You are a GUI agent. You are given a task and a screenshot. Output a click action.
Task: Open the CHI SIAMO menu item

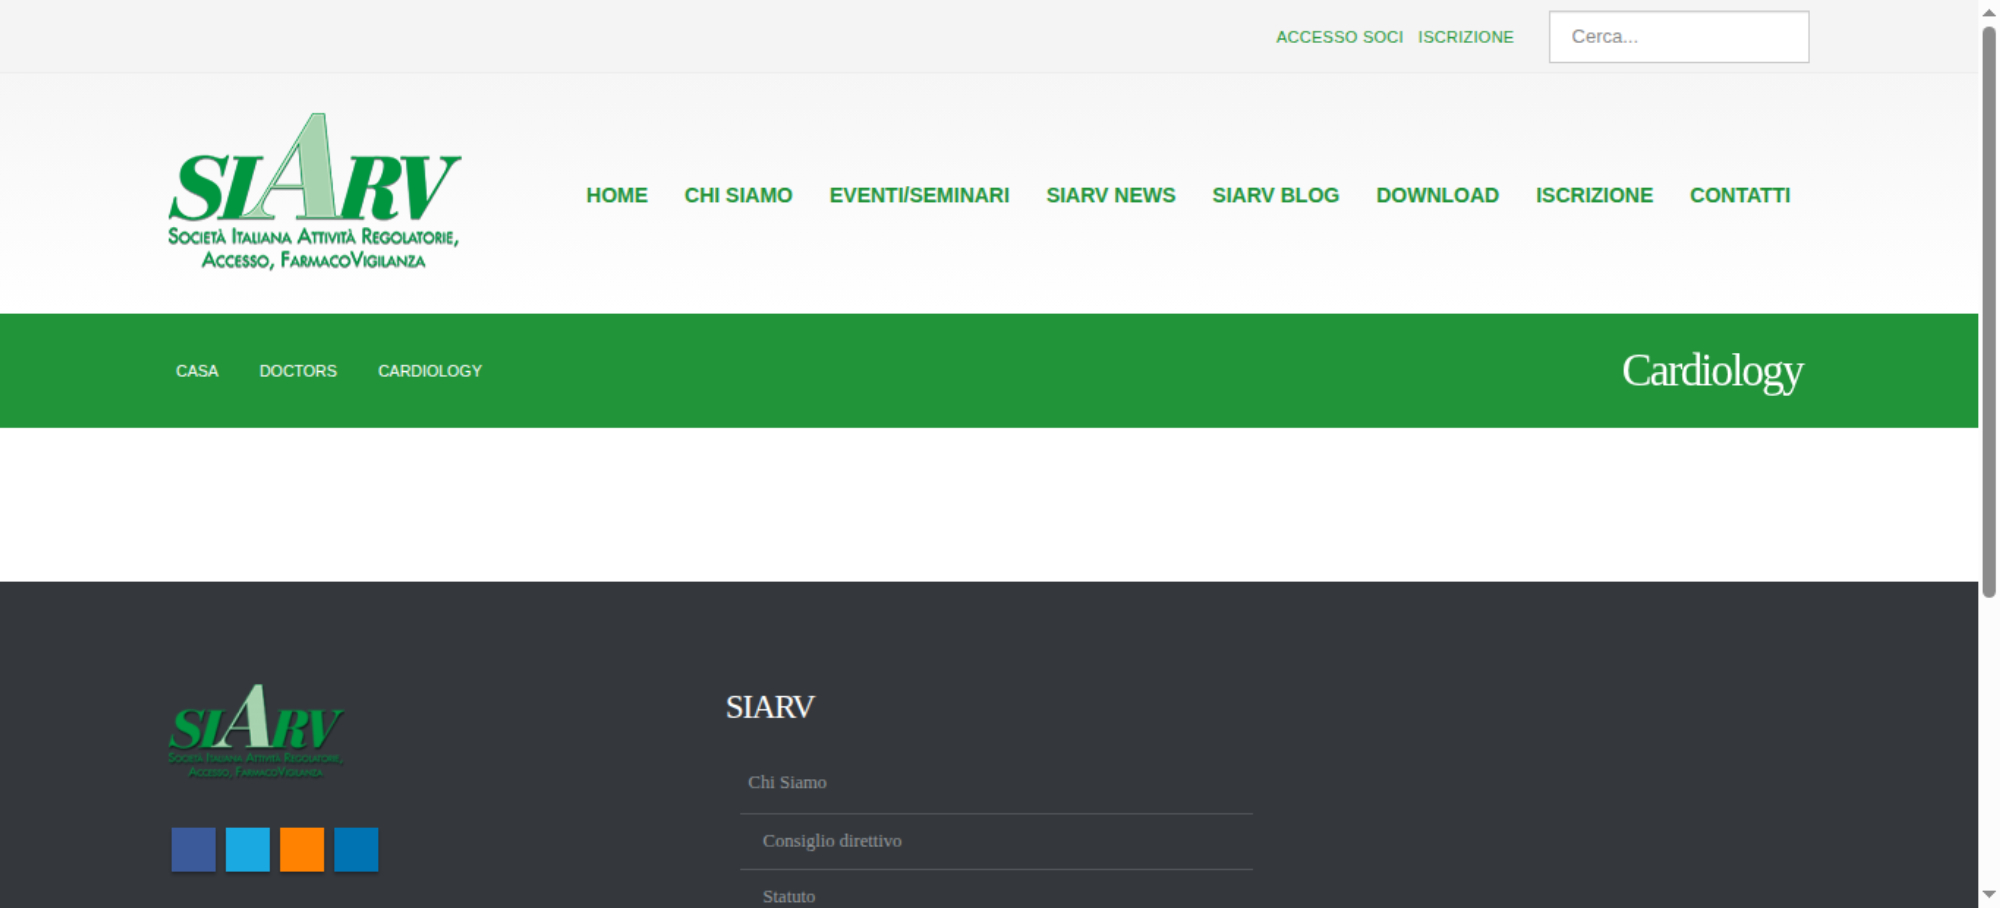(x=738, y=195)
